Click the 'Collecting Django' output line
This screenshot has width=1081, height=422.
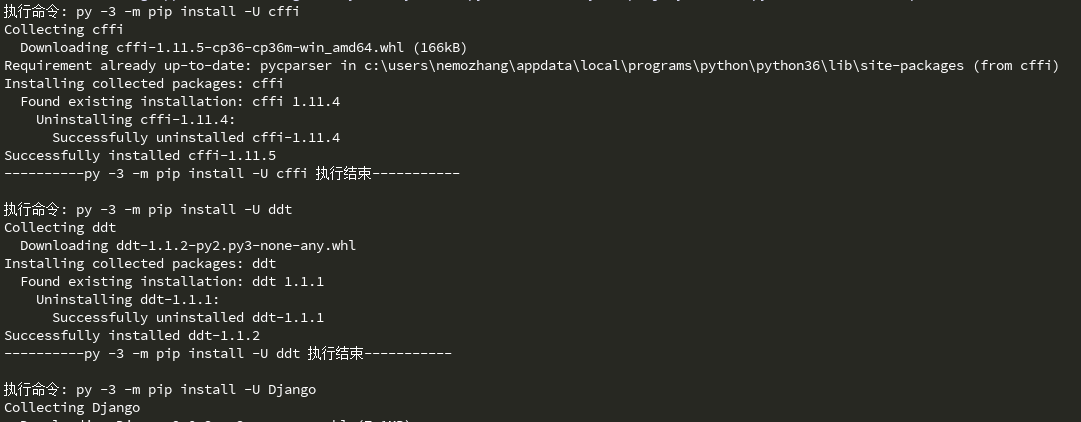tap(72, 407)
